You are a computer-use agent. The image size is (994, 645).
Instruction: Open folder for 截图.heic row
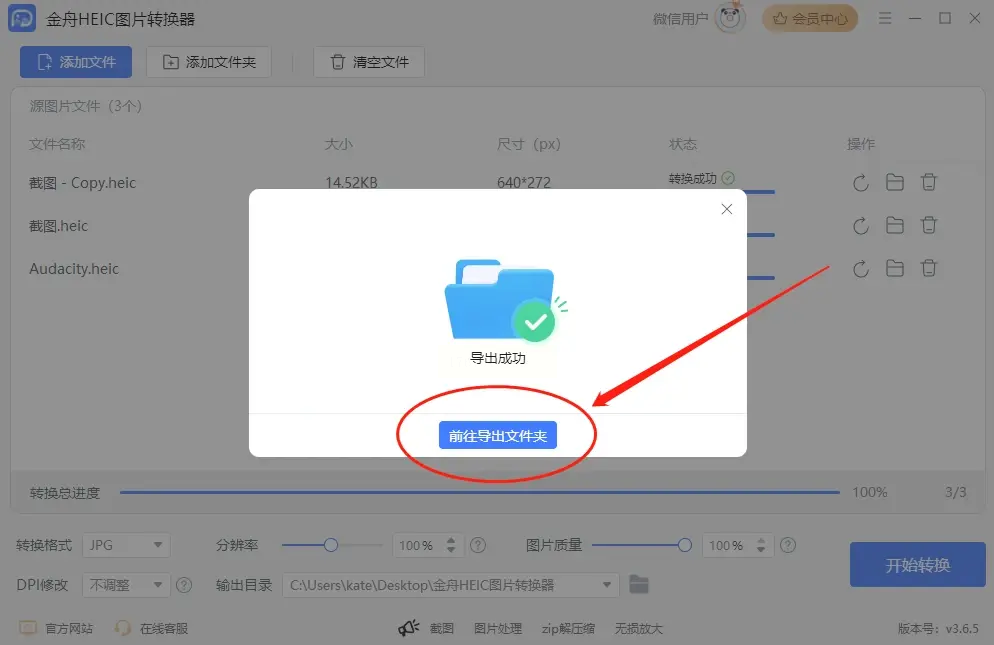tap(894, 225)
